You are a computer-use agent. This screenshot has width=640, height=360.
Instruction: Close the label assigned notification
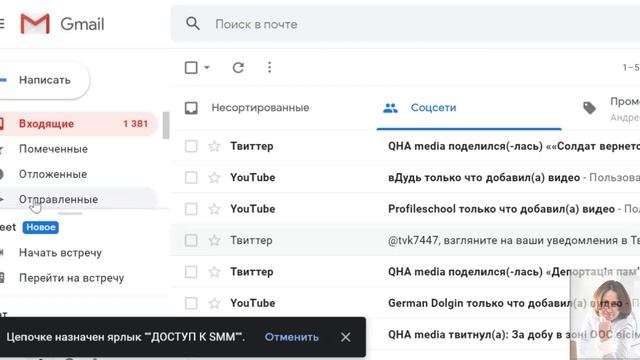pos(346,337)
